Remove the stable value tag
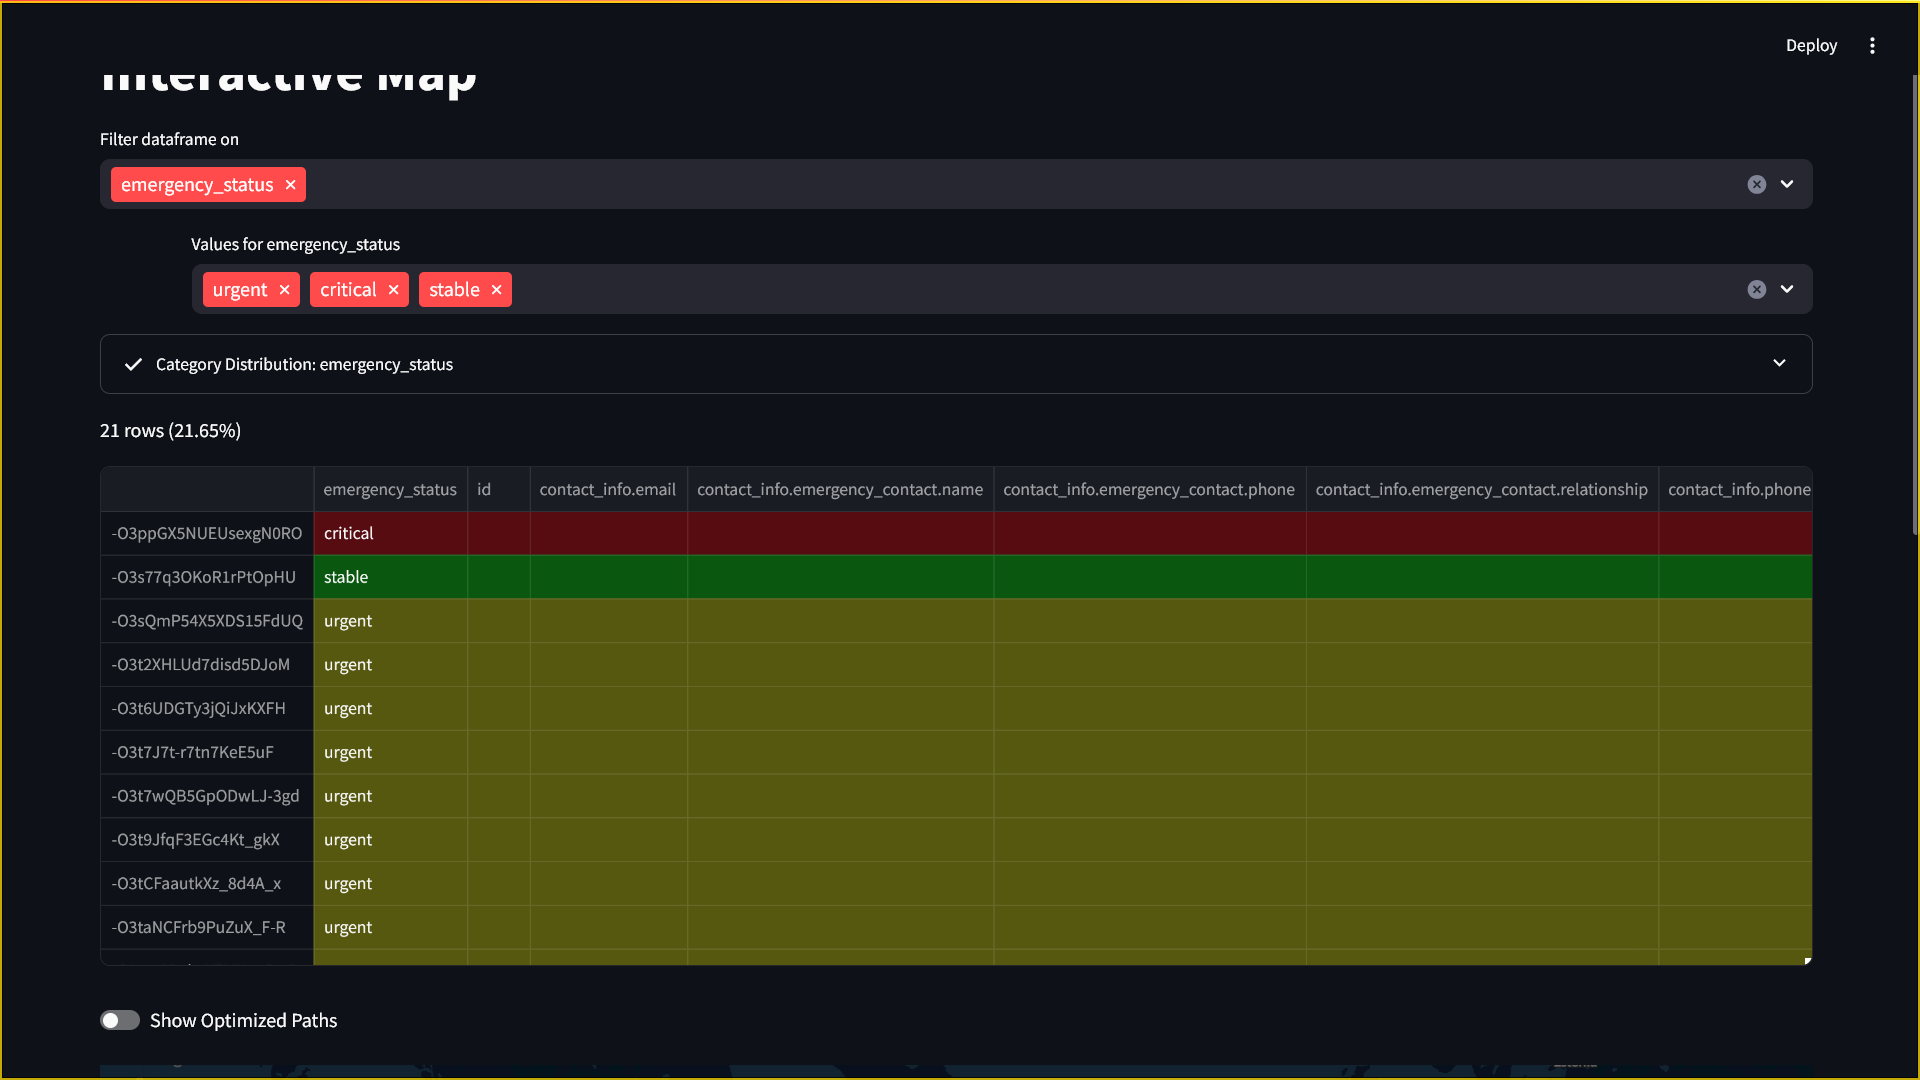The height and width of the screenshot is (1080, 1920). (496, 290)
